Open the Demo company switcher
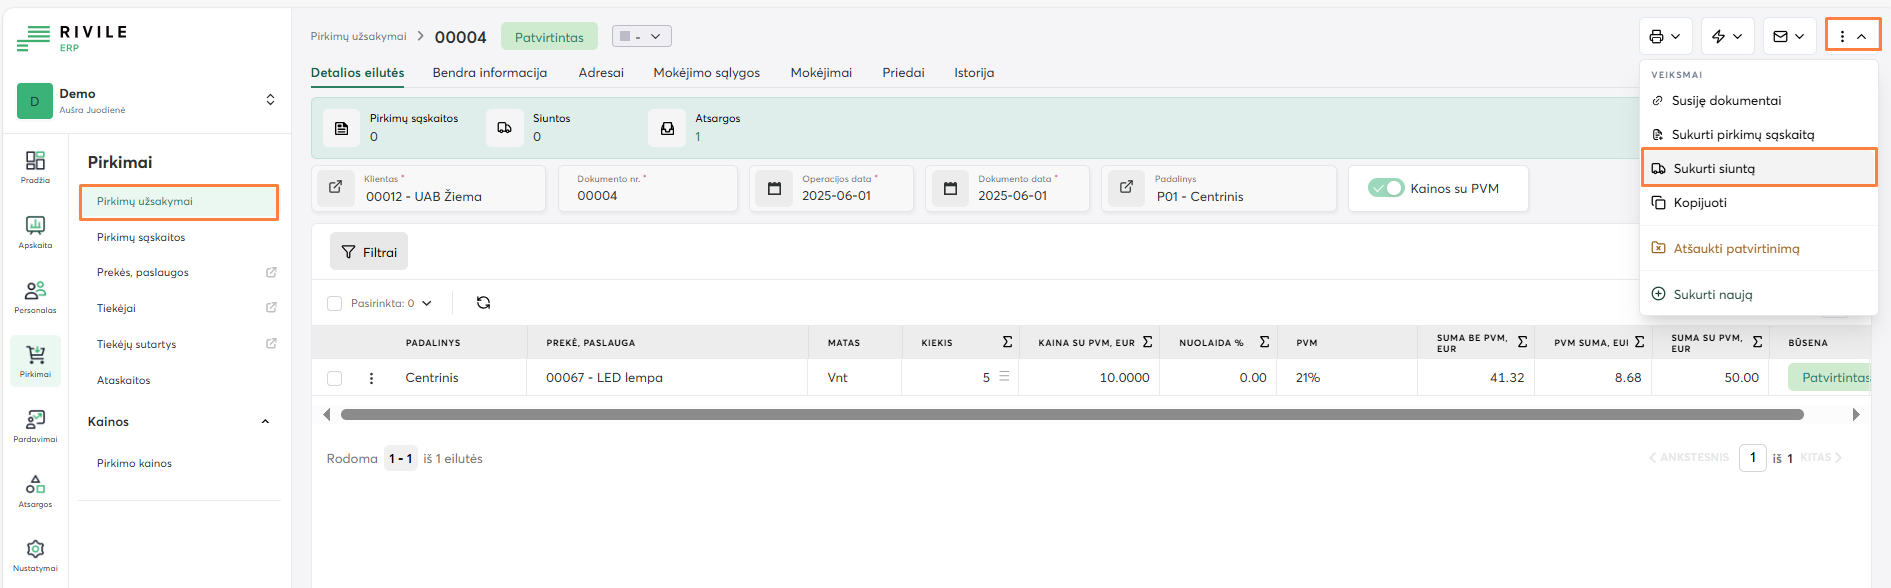 (x=146, y=100)
